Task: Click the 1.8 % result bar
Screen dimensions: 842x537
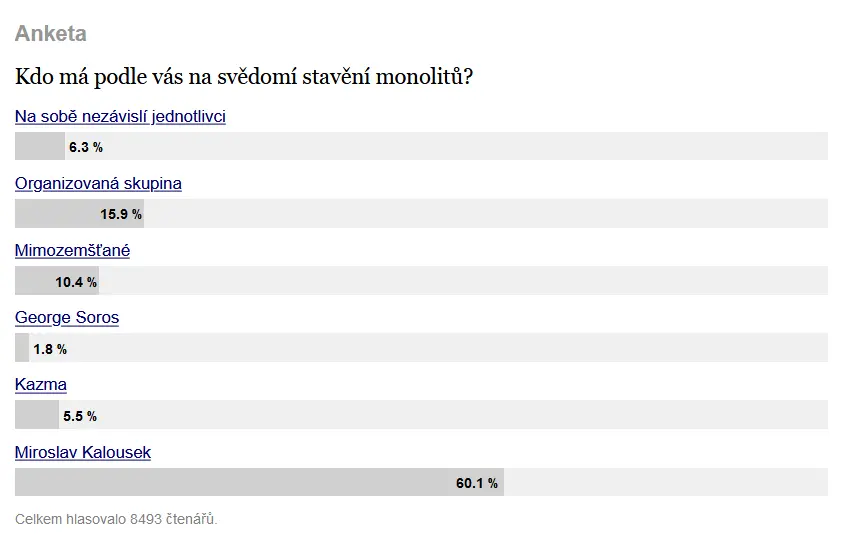Action: 421,347
